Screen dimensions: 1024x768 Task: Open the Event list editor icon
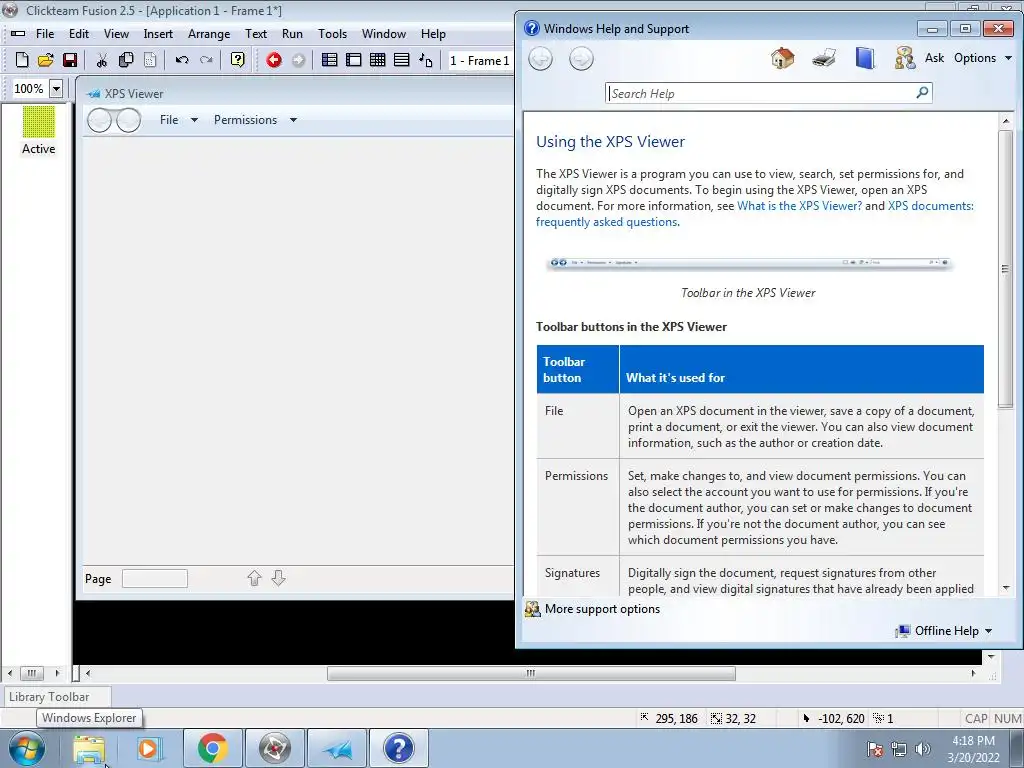402,60
